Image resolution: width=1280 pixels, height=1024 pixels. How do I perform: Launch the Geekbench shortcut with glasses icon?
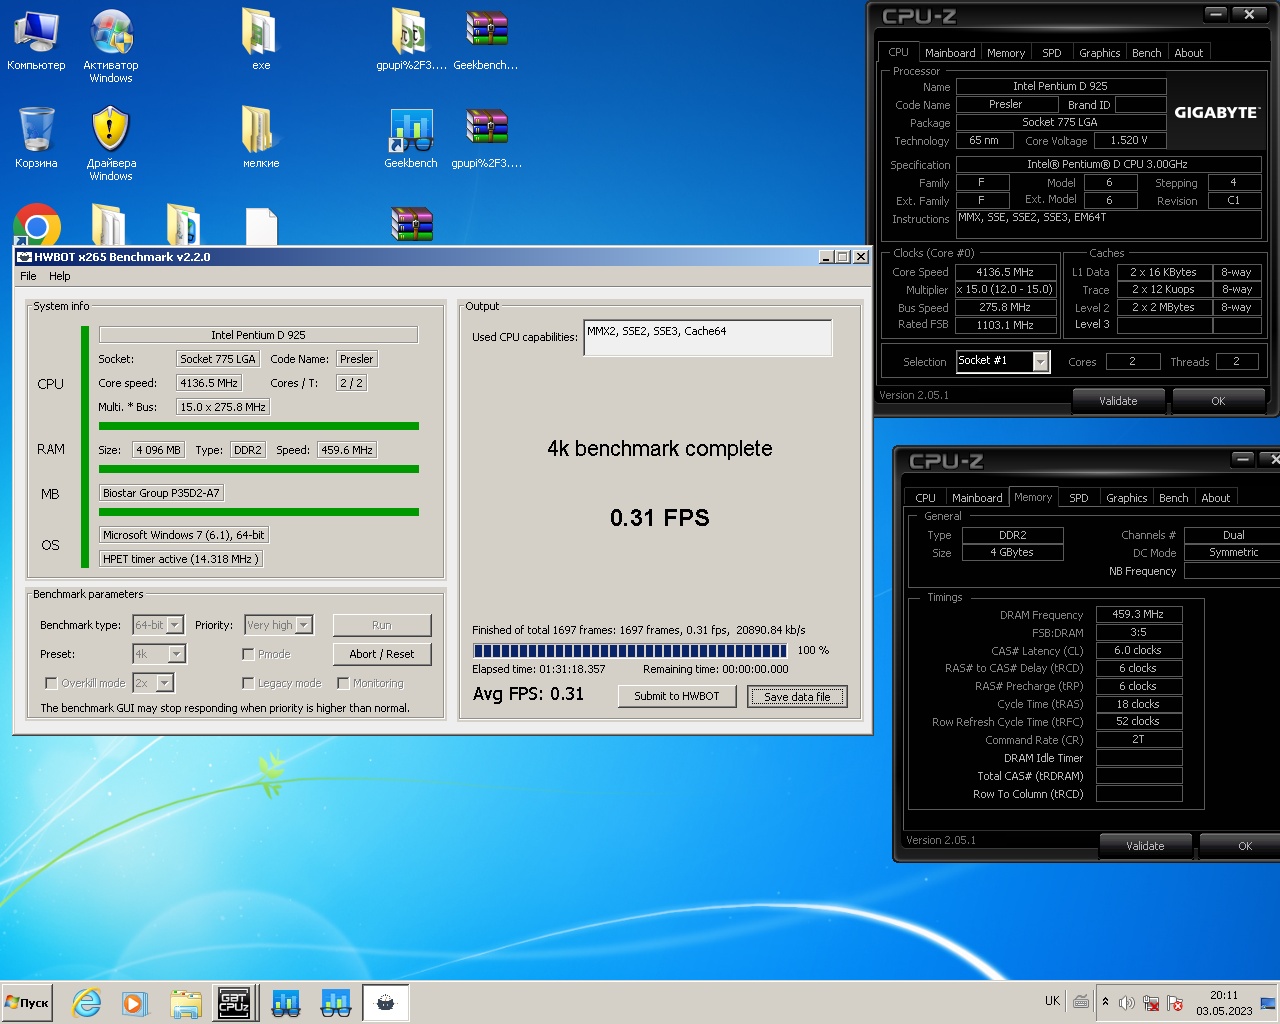click(410, 138)
